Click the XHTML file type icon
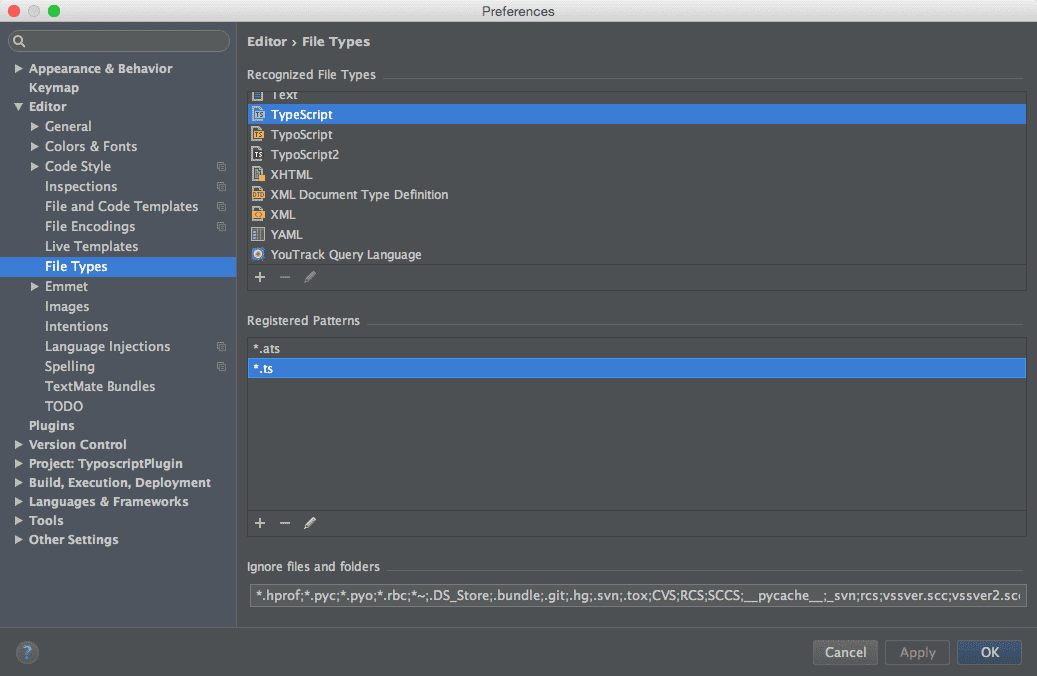The image size is (1037, 676). click(259, 175)
